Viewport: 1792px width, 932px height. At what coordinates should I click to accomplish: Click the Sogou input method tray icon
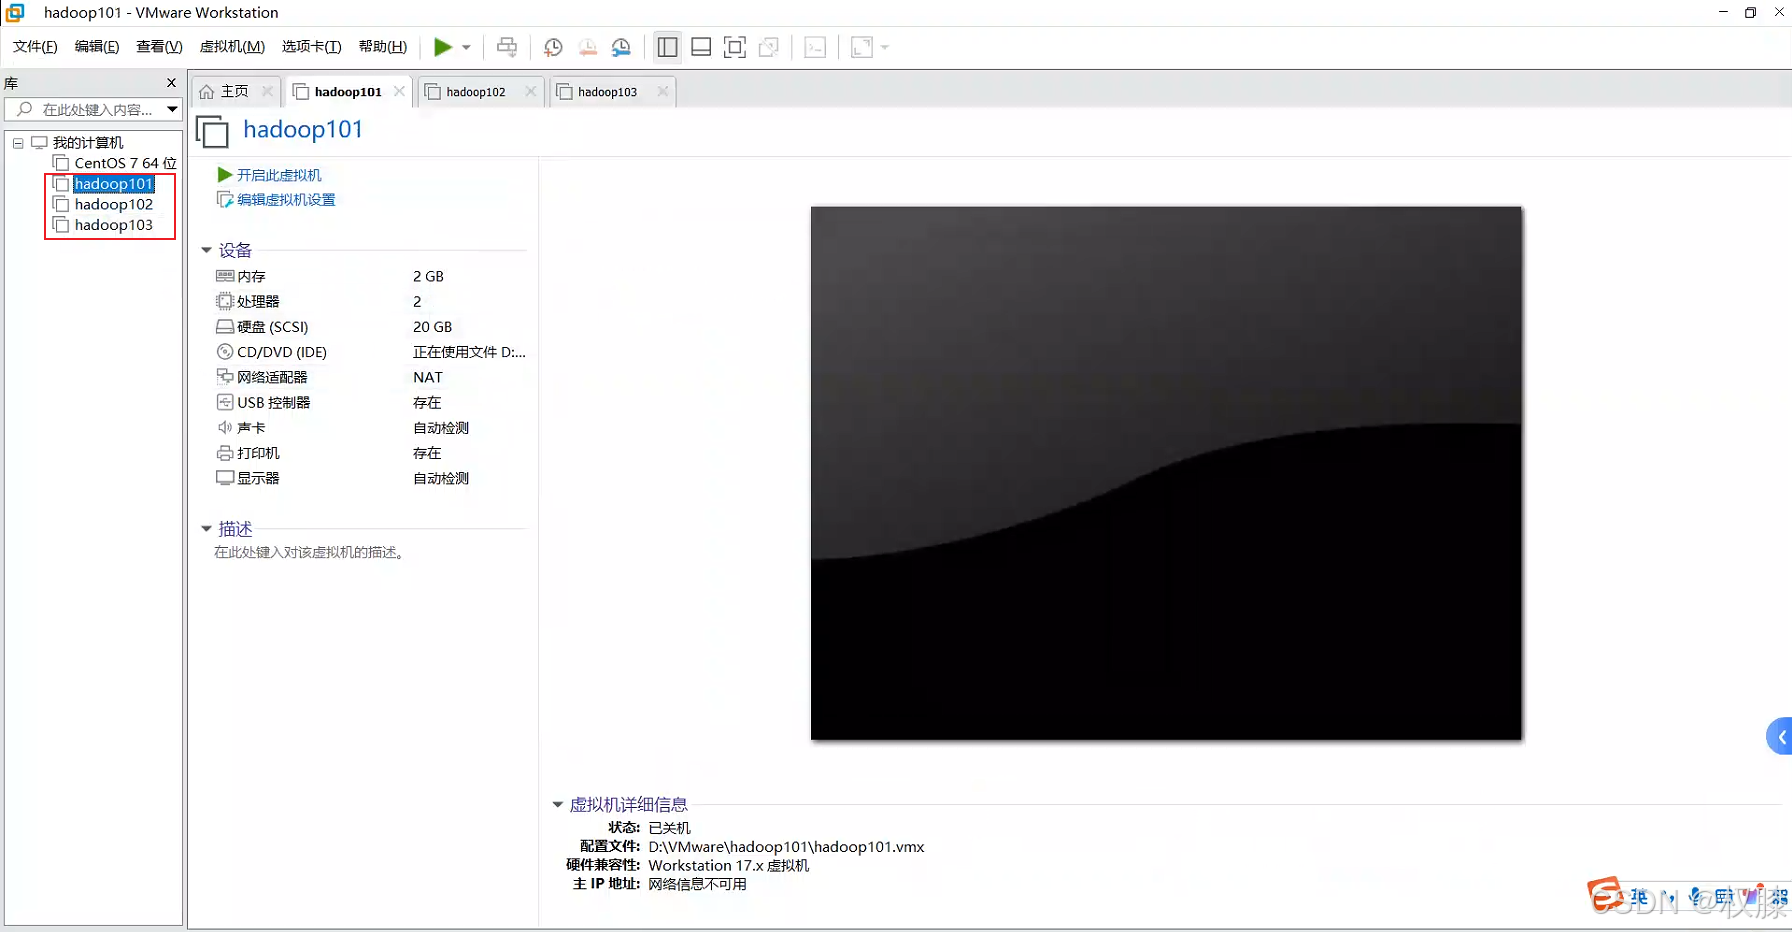[x=1606, y=895]
